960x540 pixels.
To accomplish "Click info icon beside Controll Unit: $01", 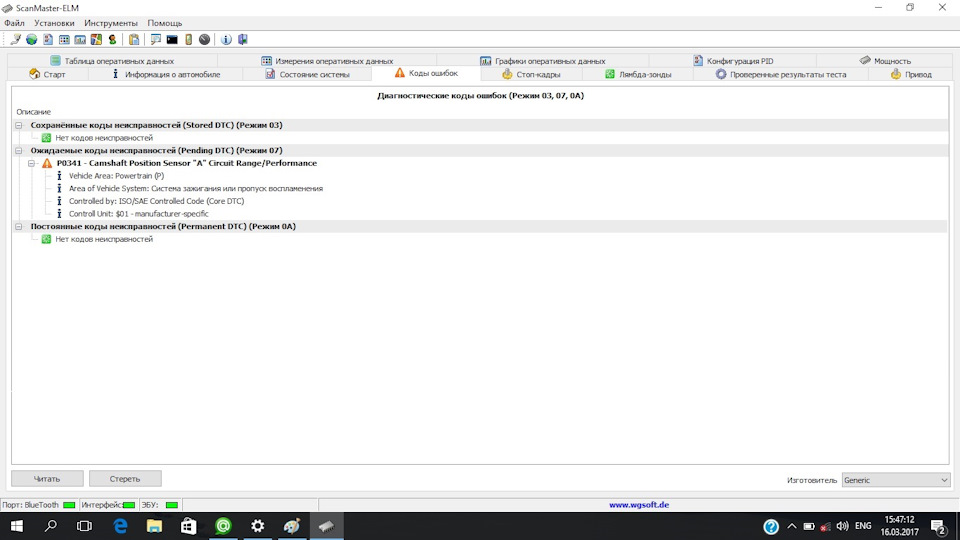I will pos(59,214).
